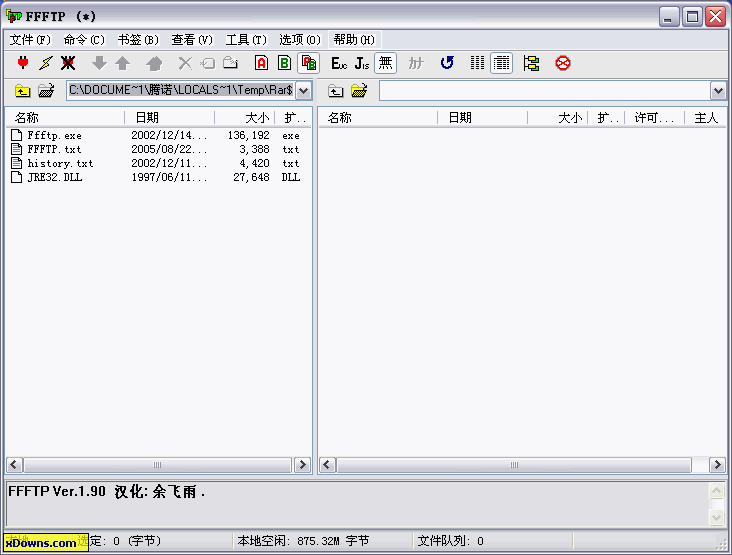732x555 pixels.
Task: Click the Mirror Upload double-arrow icon
Action: [x=154, y=63]
